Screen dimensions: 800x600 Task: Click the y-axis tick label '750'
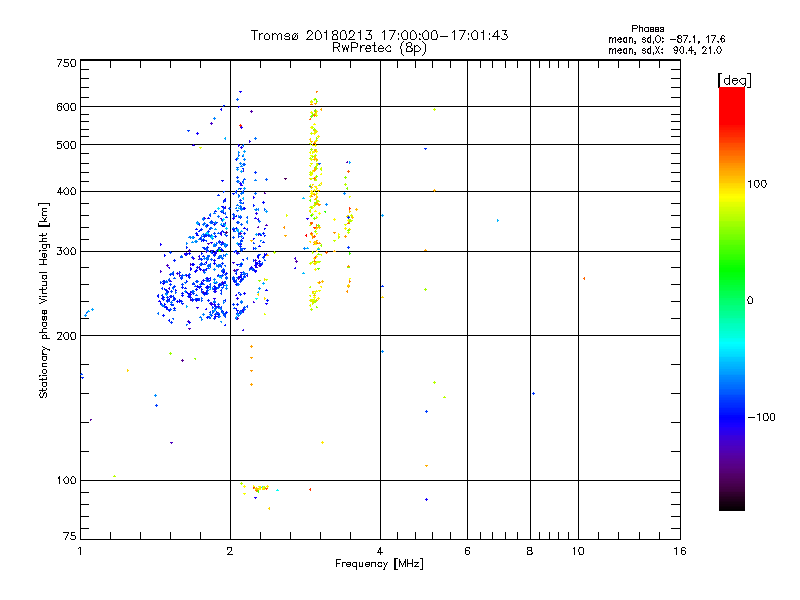tap(66, 63)
